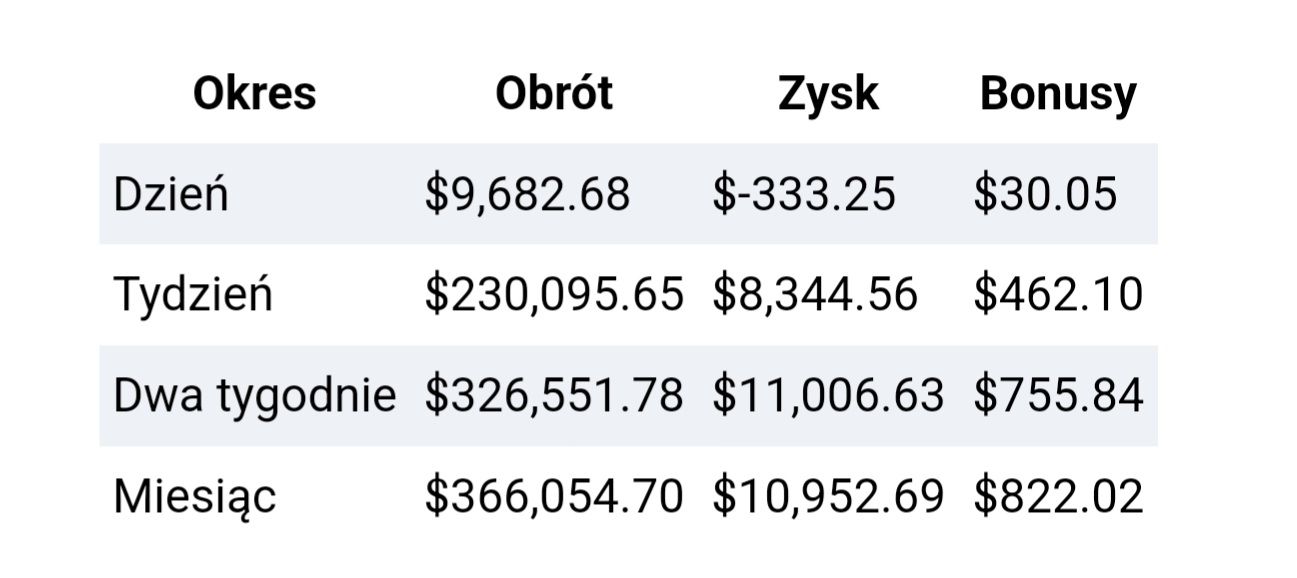The height and width of the screenshot is (578, 1297).
Task: Click the $366,054.70 turnover value
Action: [554, 497]
